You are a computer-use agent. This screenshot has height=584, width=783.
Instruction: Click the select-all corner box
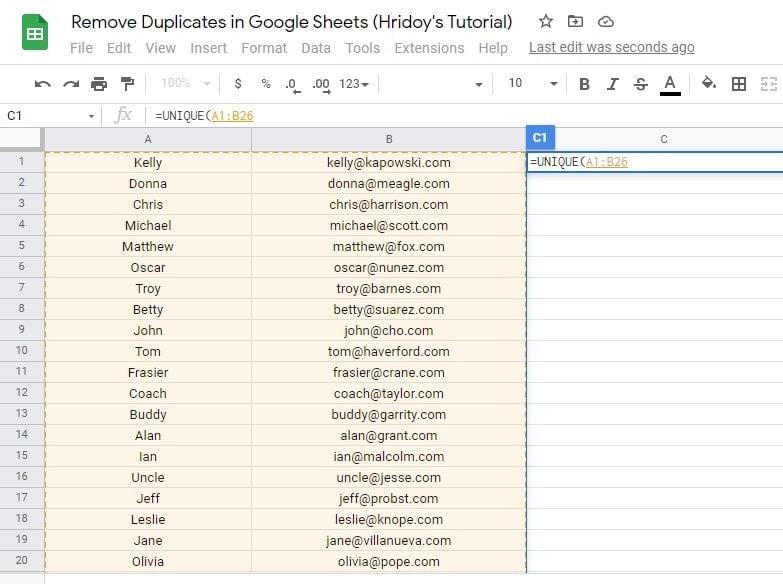click(x=21, y=138)
